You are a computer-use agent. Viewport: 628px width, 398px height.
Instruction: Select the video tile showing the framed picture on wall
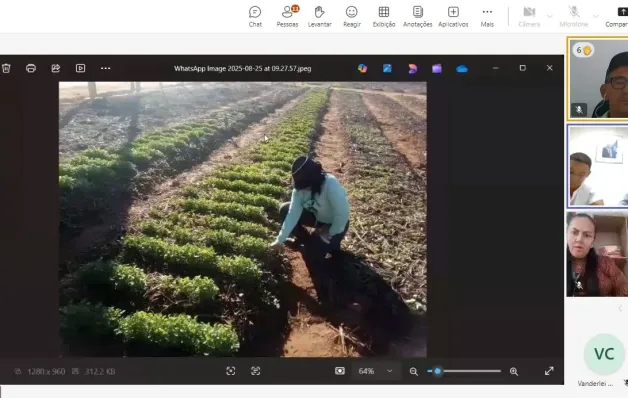598,166
